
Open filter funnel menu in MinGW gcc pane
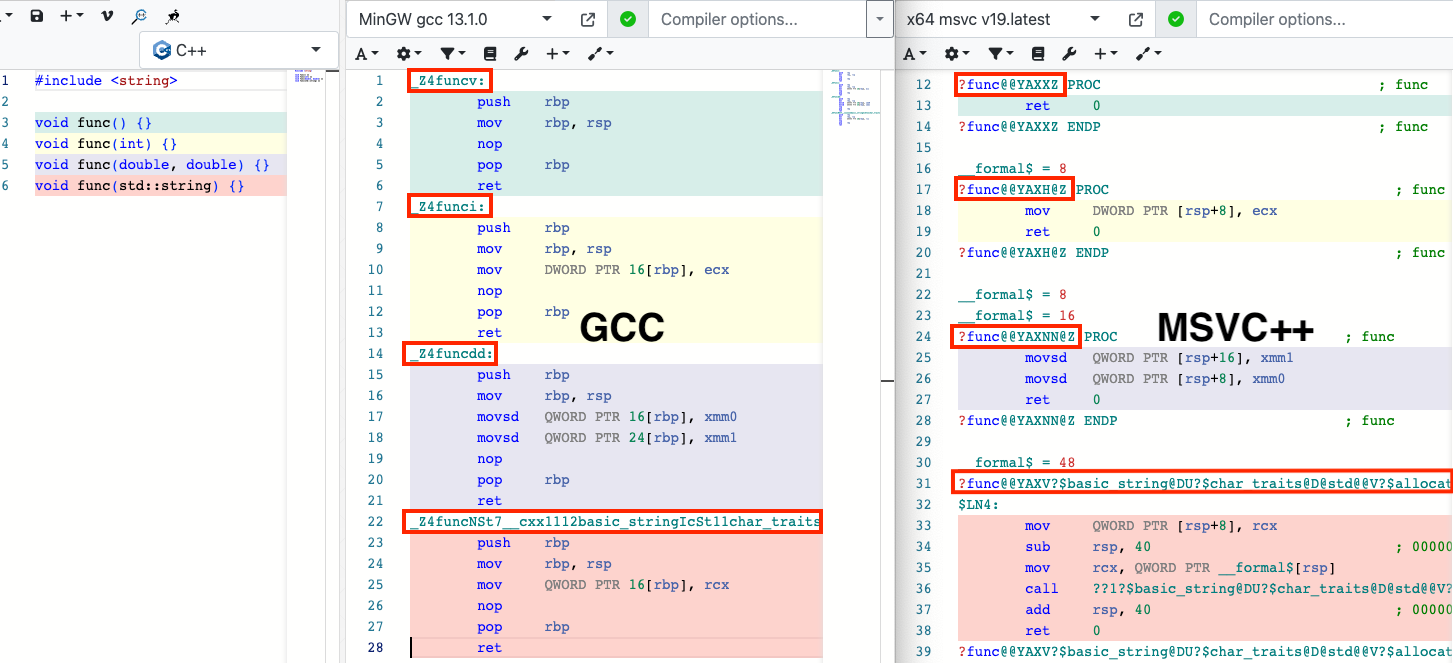click(x=452, y=54)
